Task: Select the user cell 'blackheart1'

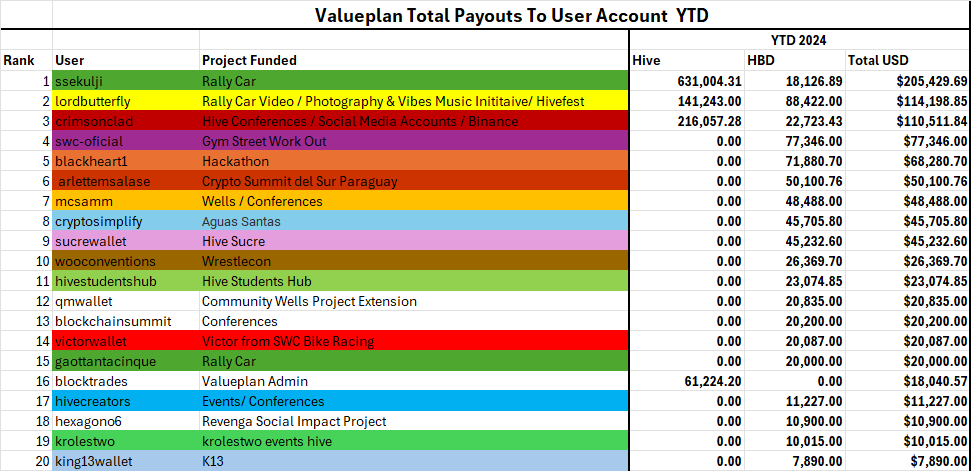Action: [x=126, y=162]
